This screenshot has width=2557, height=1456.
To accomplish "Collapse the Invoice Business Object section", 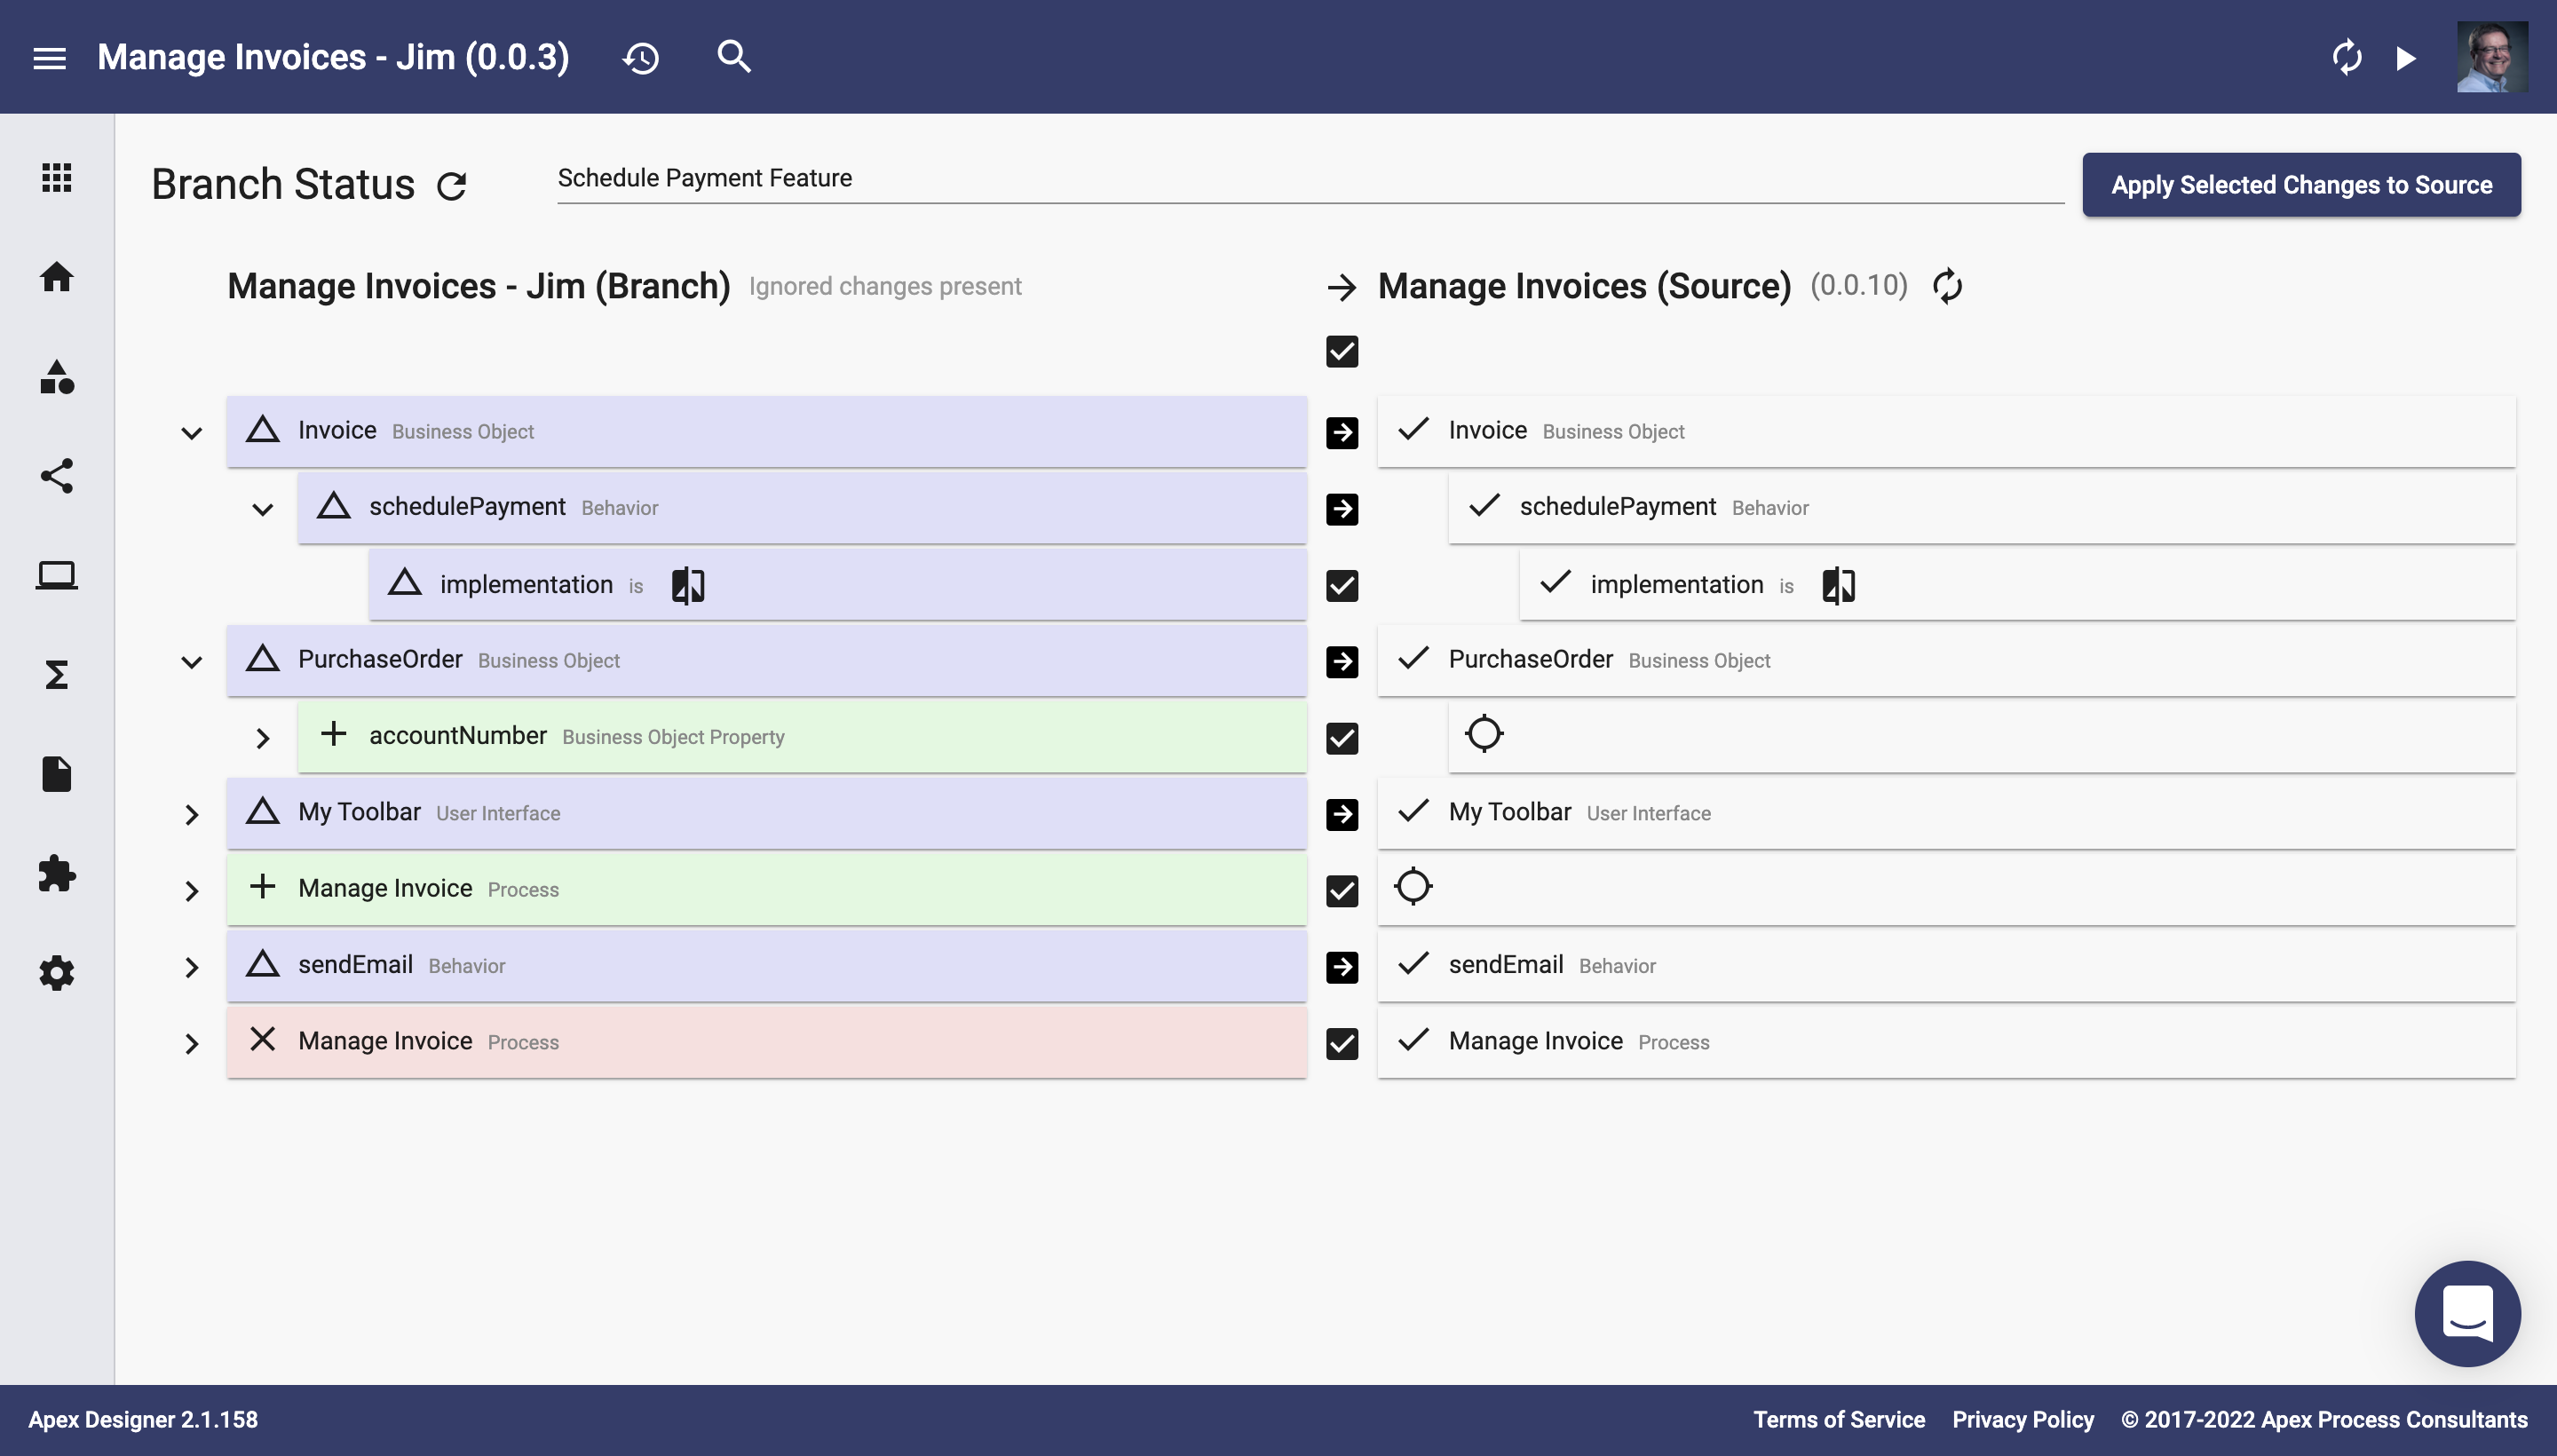I will click(190, 431).
